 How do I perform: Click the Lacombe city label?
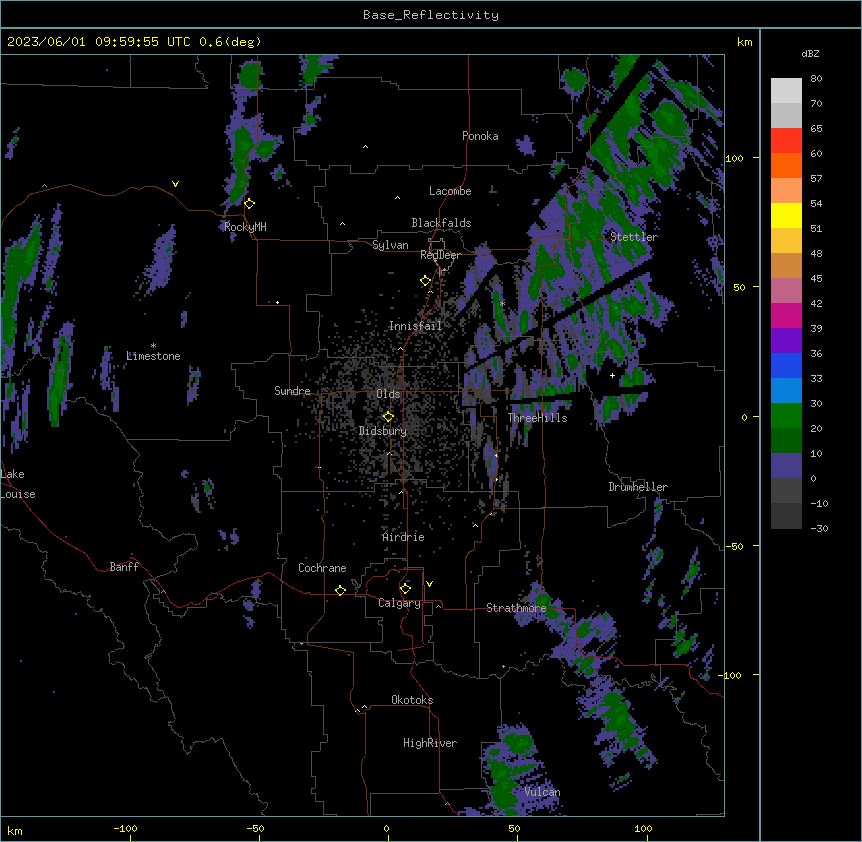(x=450, y=191)
